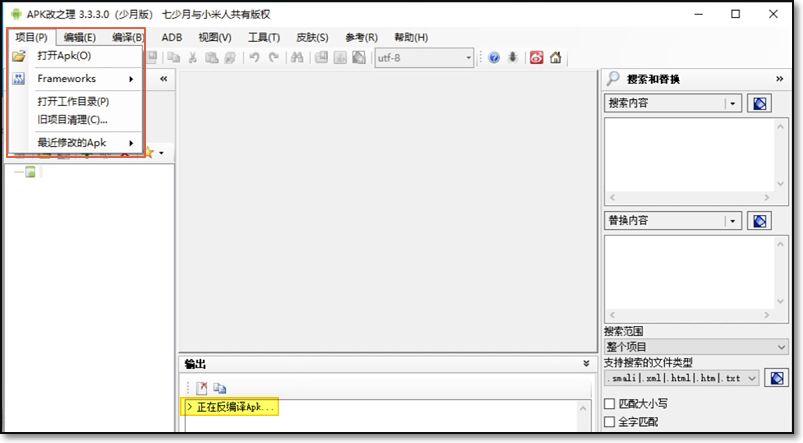803x443 pixels.
Task: Click search content horizontal scroll-right arrow
Action: click(767, 197)
